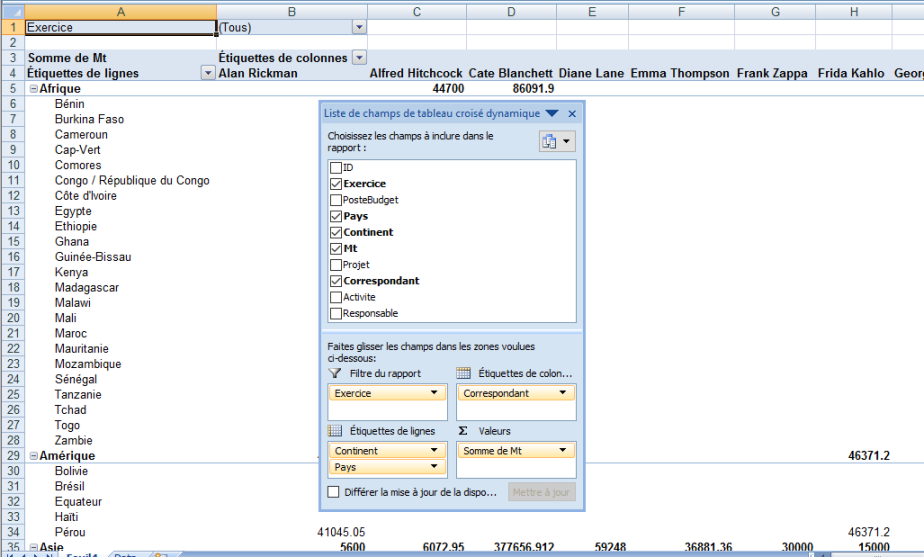This screenshot has width=924, height=557.
Task: Open the row labels filter dropdown
Action: 208,73
